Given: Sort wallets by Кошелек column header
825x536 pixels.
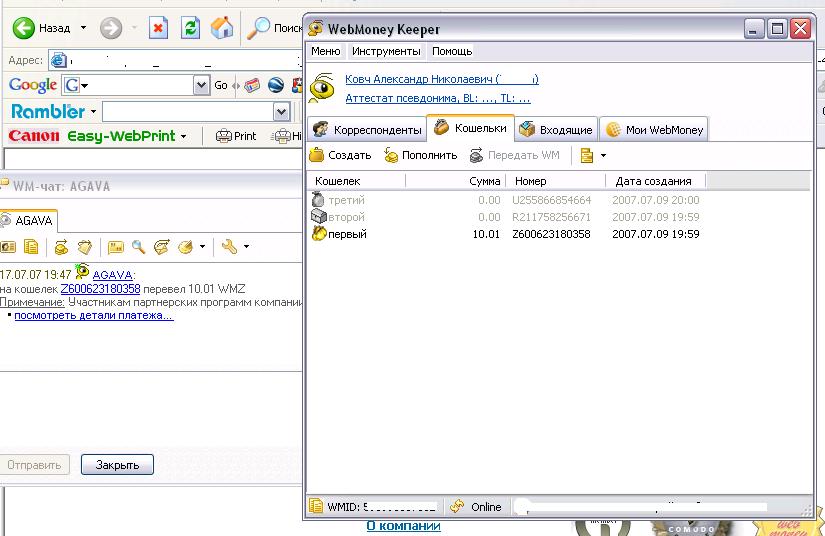Looking at the screenshot, I should tap(356, 181).
